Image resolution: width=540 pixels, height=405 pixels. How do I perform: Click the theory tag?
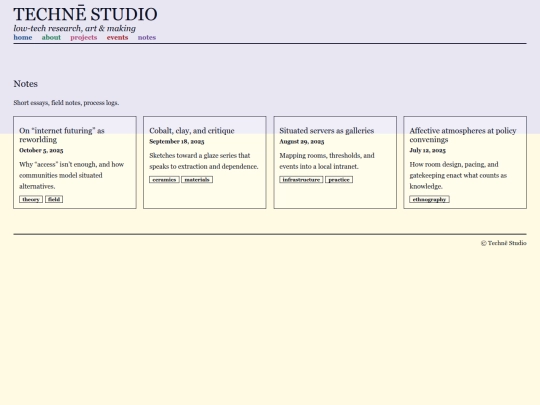tap(31, 199)
